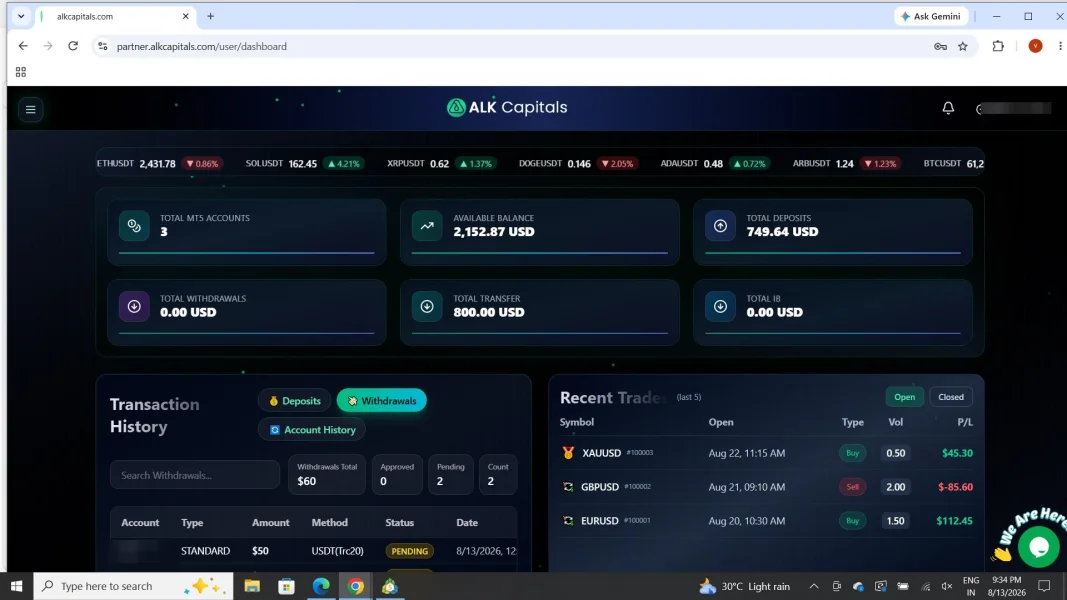Click the Buy badge on XAUUSD row
This screenshot has height=600, width=1067.
852,452
